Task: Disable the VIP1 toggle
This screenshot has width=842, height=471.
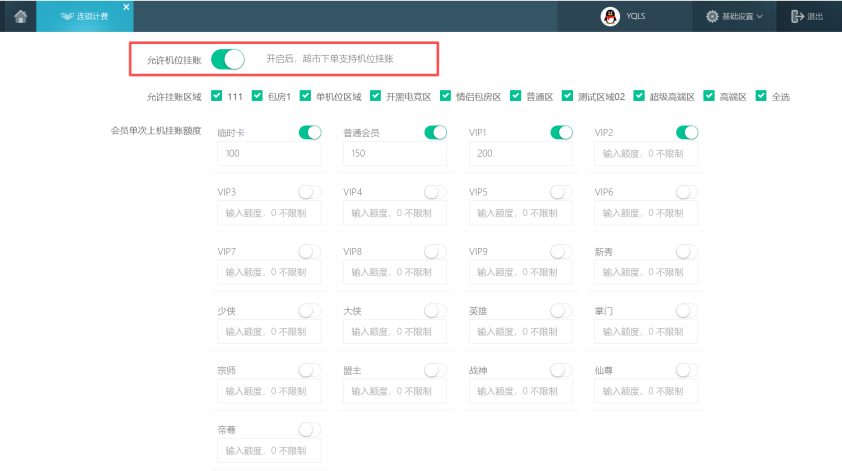Action: tap(561, 133)
